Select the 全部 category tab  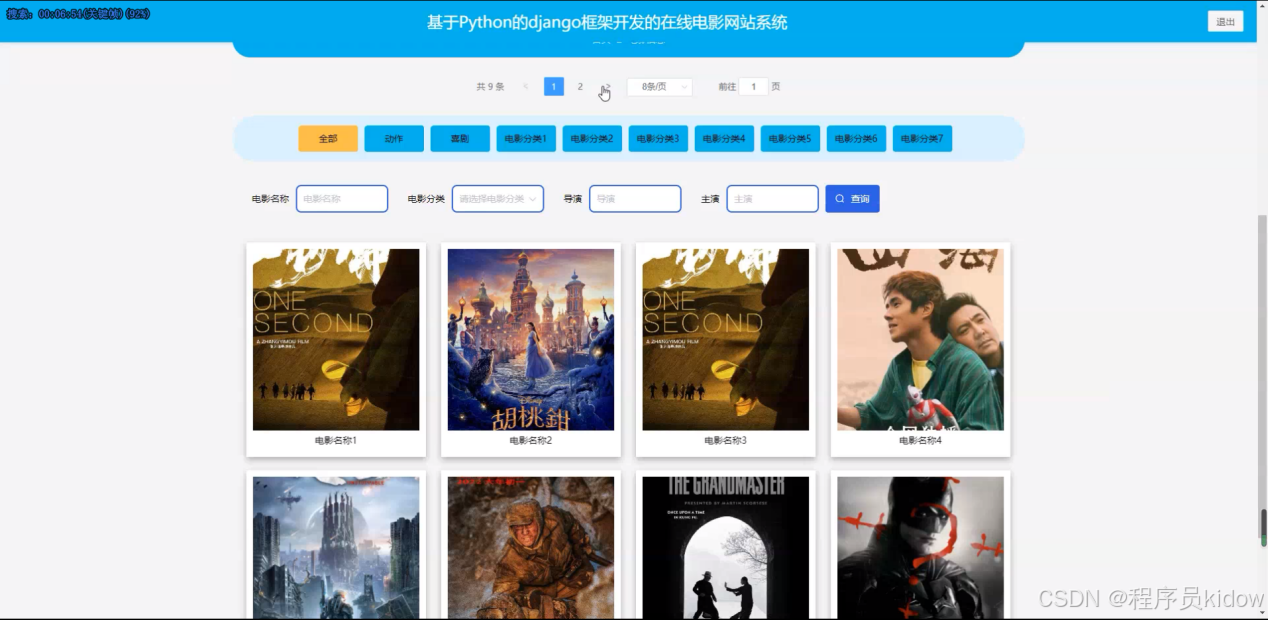tap(328, 139)
